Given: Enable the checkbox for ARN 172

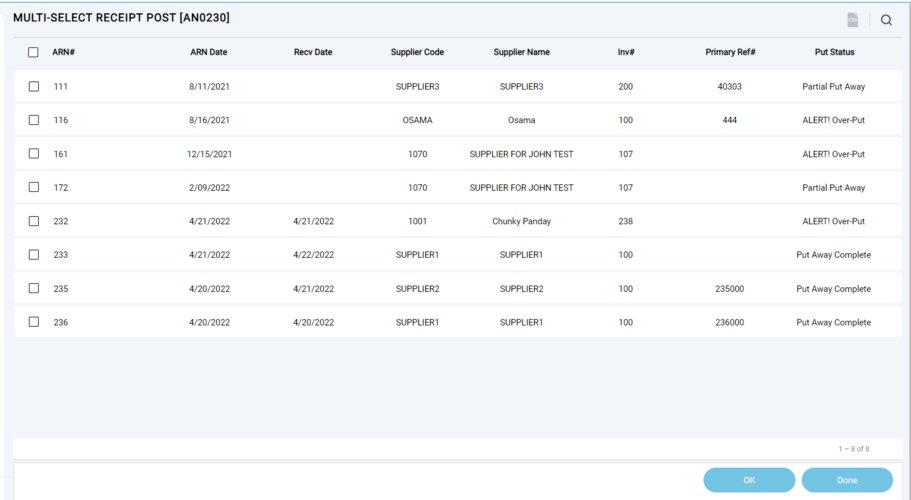Looking at the screenshot, I should click(x=34, y=187).
